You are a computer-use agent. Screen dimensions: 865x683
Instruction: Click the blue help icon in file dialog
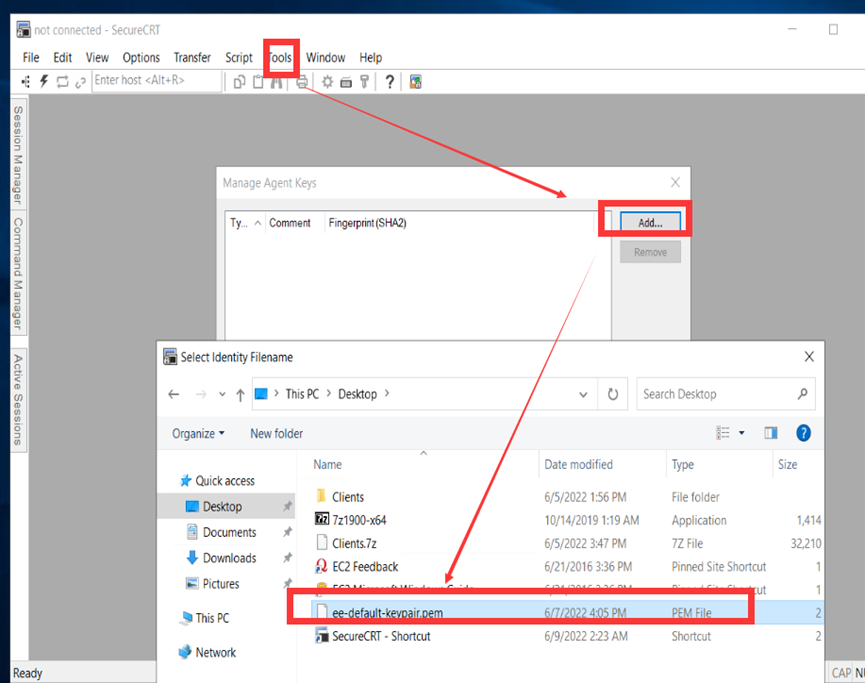click(x=802, y=433)
